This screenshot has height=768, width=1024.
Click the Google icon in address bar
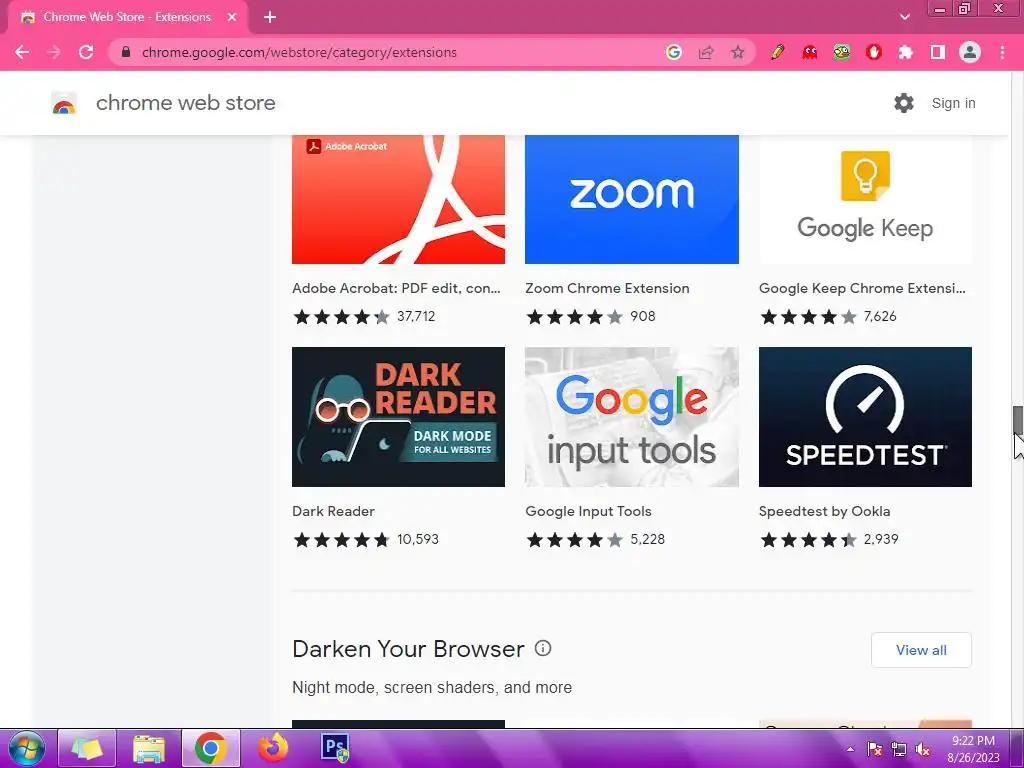(673, 52)
